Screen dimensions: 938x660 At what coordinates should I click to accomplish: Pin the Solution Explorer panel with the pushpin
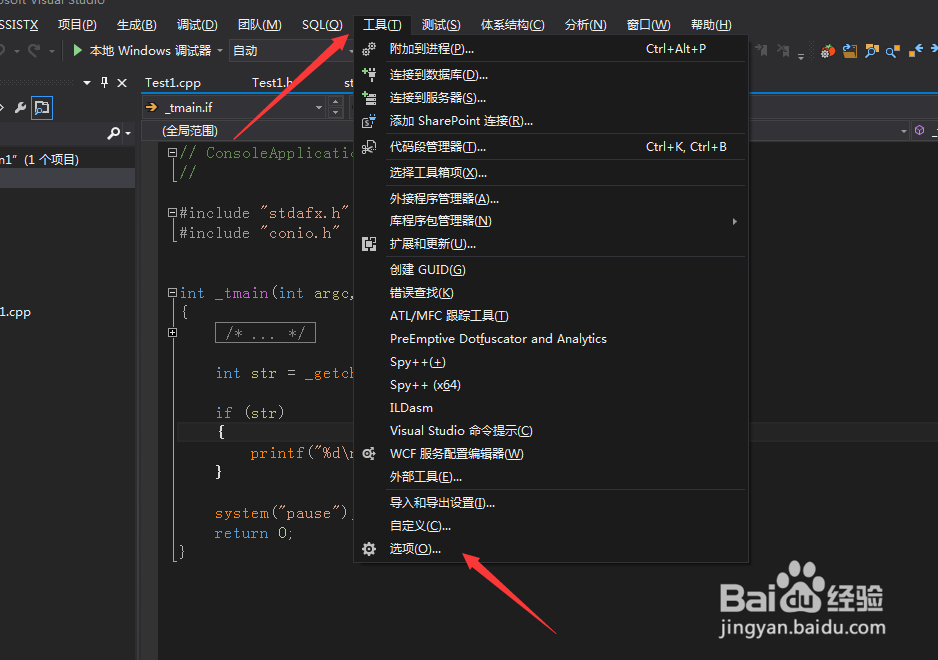[x=105, y=83]
